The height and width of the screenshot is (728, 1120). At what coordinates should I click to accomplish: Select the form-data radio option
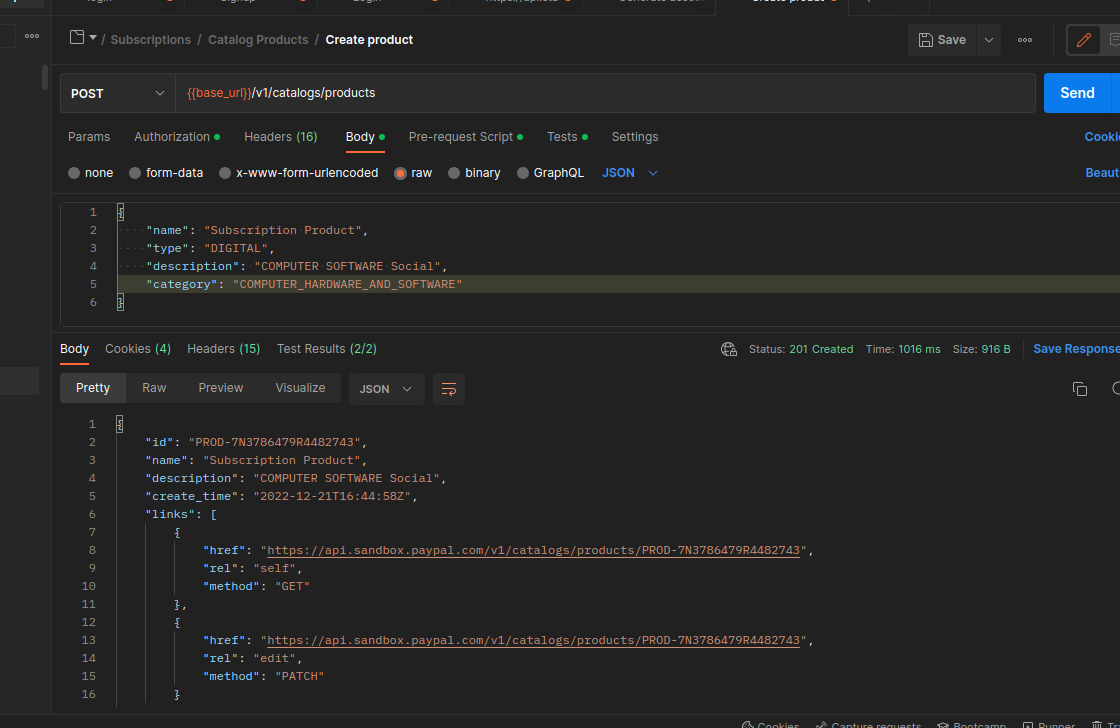[135, 173]
